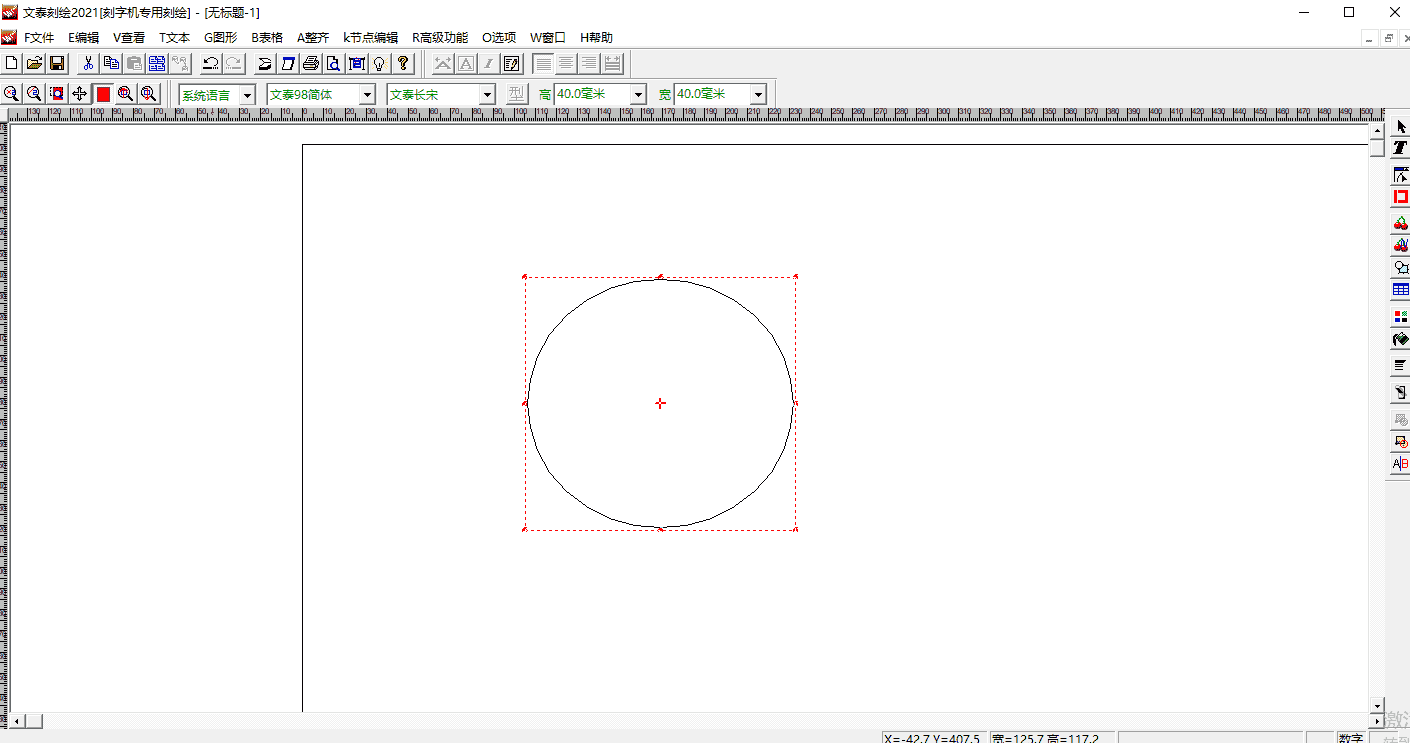
Task: Expand the 系统语言 language dropdown
Action: (247, 95)
